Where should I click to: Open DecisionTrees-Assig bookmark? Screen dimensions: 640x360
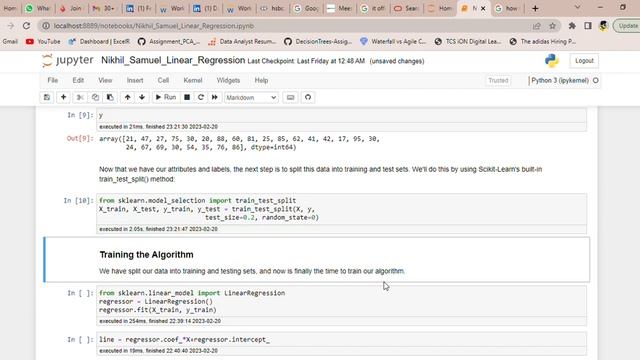(318, 41)
